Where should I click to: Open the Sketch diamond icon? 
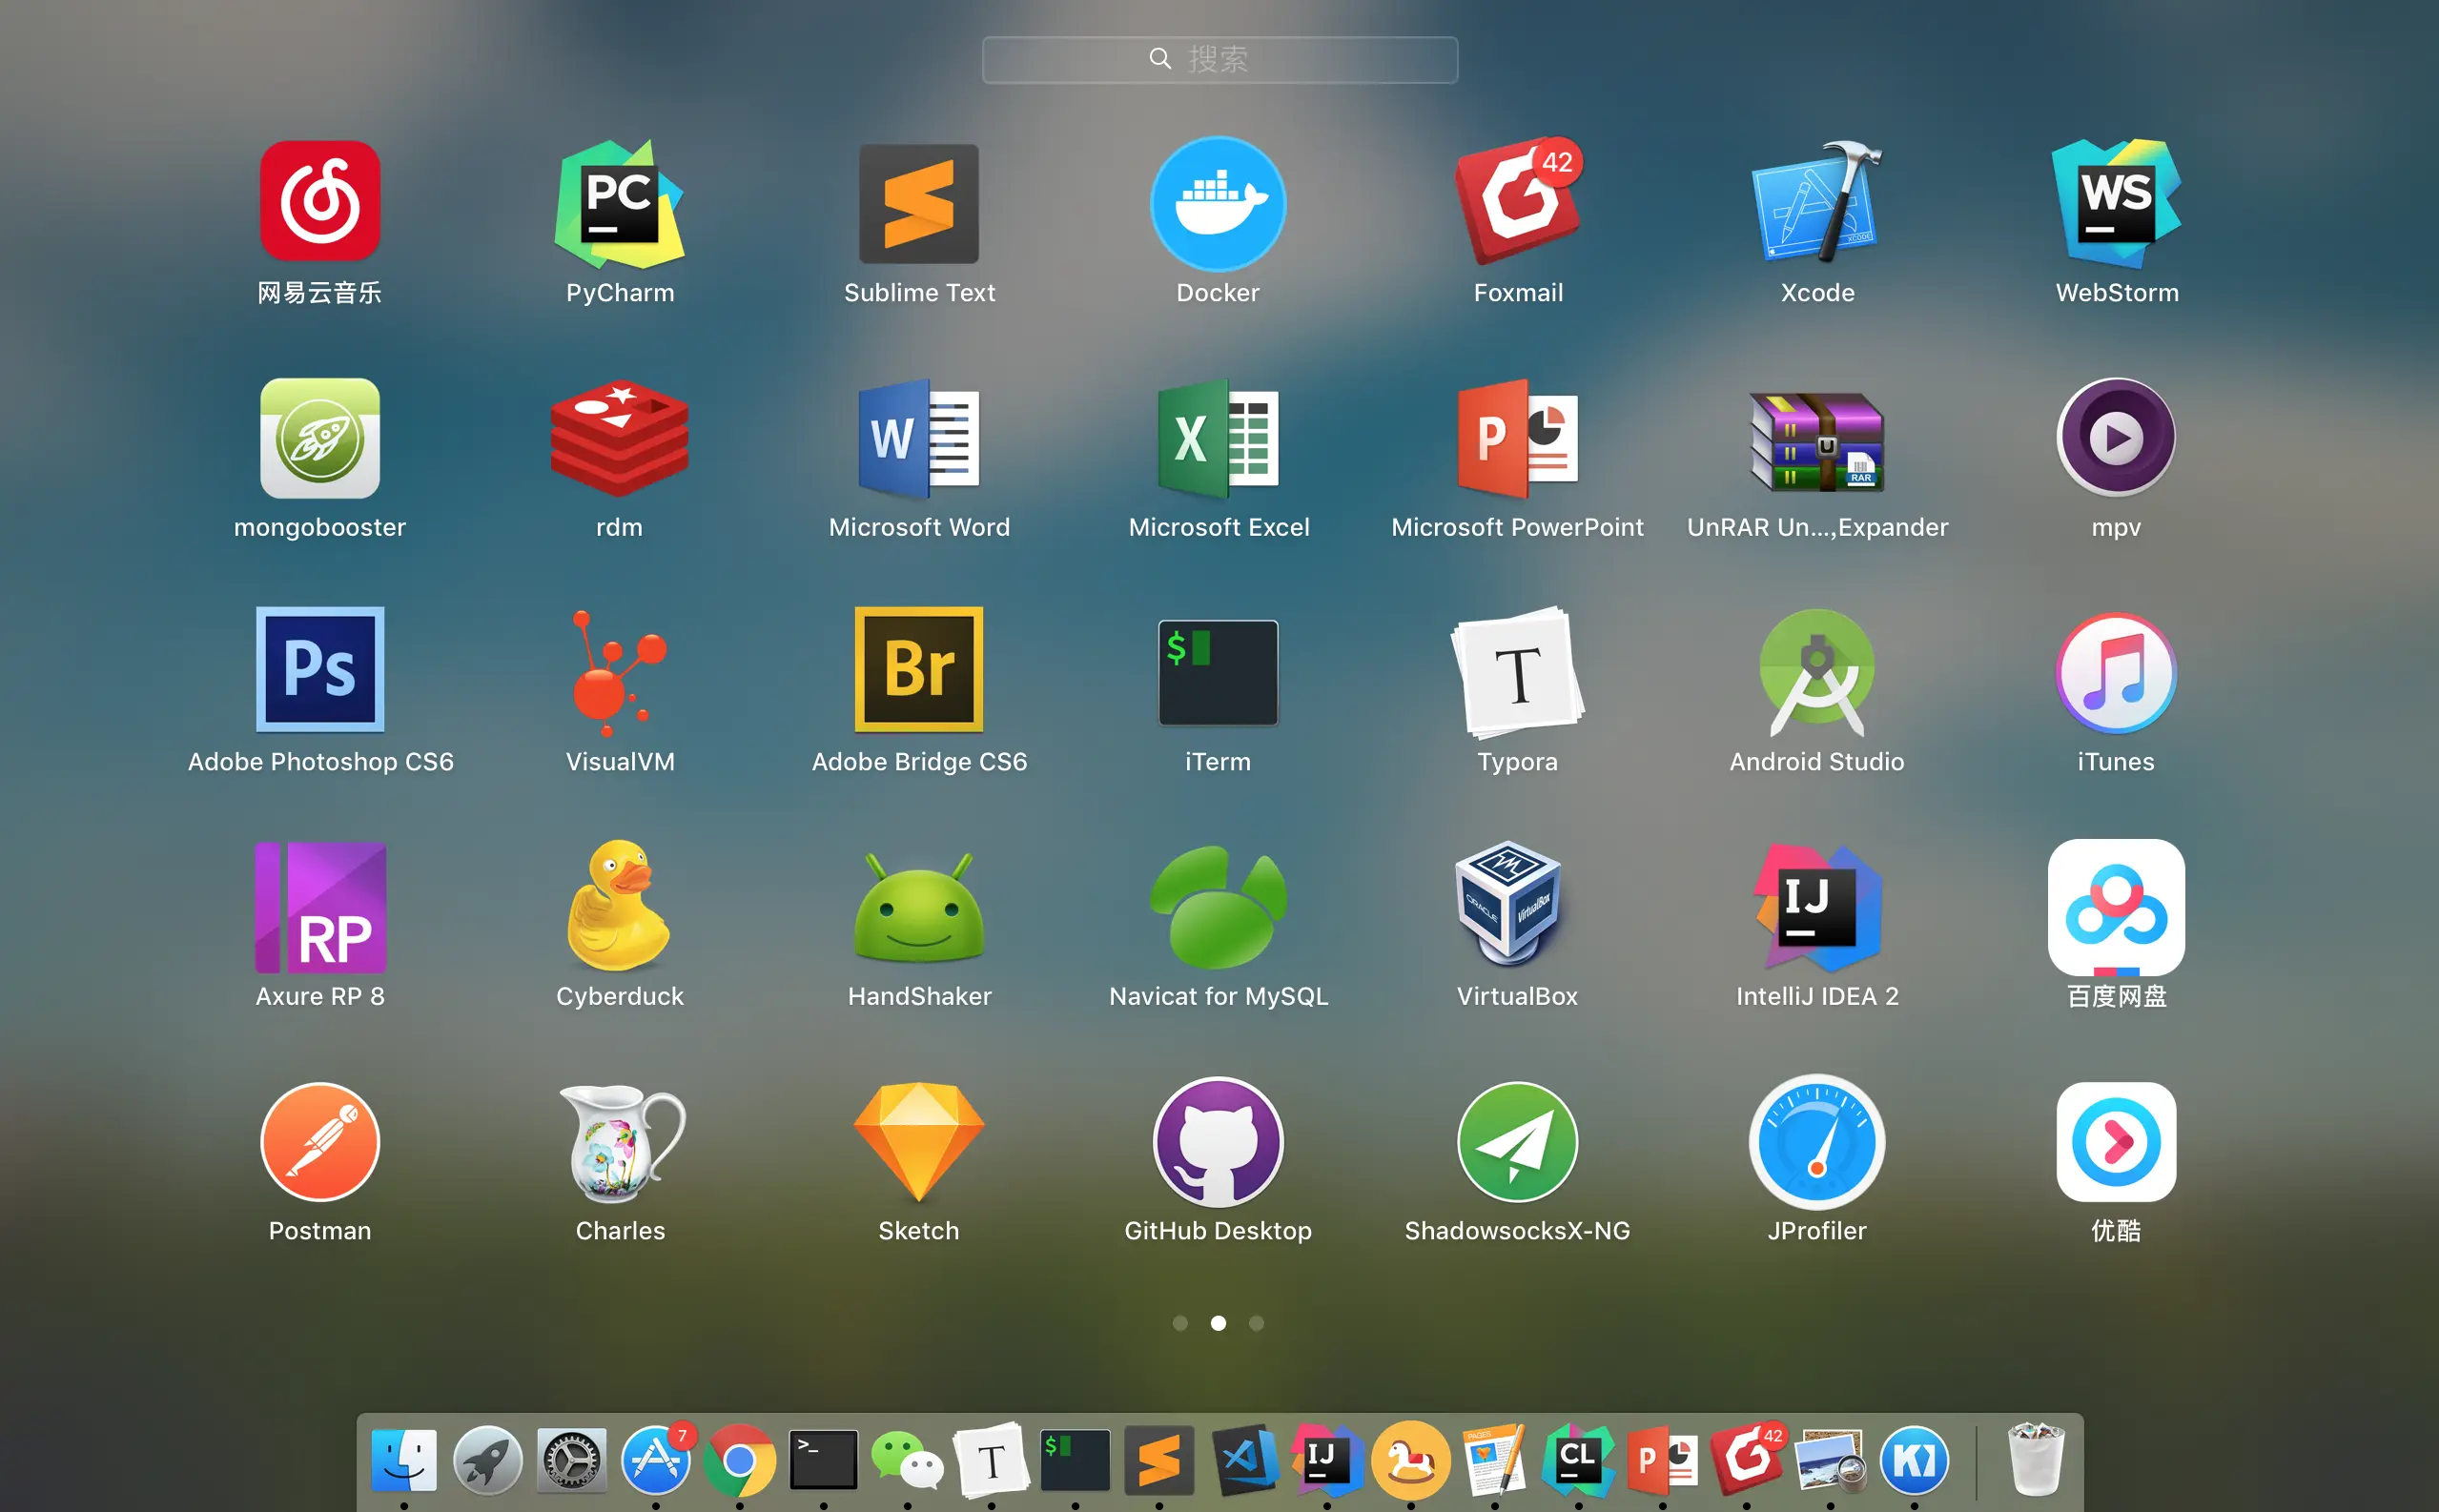click(919, 1141)
